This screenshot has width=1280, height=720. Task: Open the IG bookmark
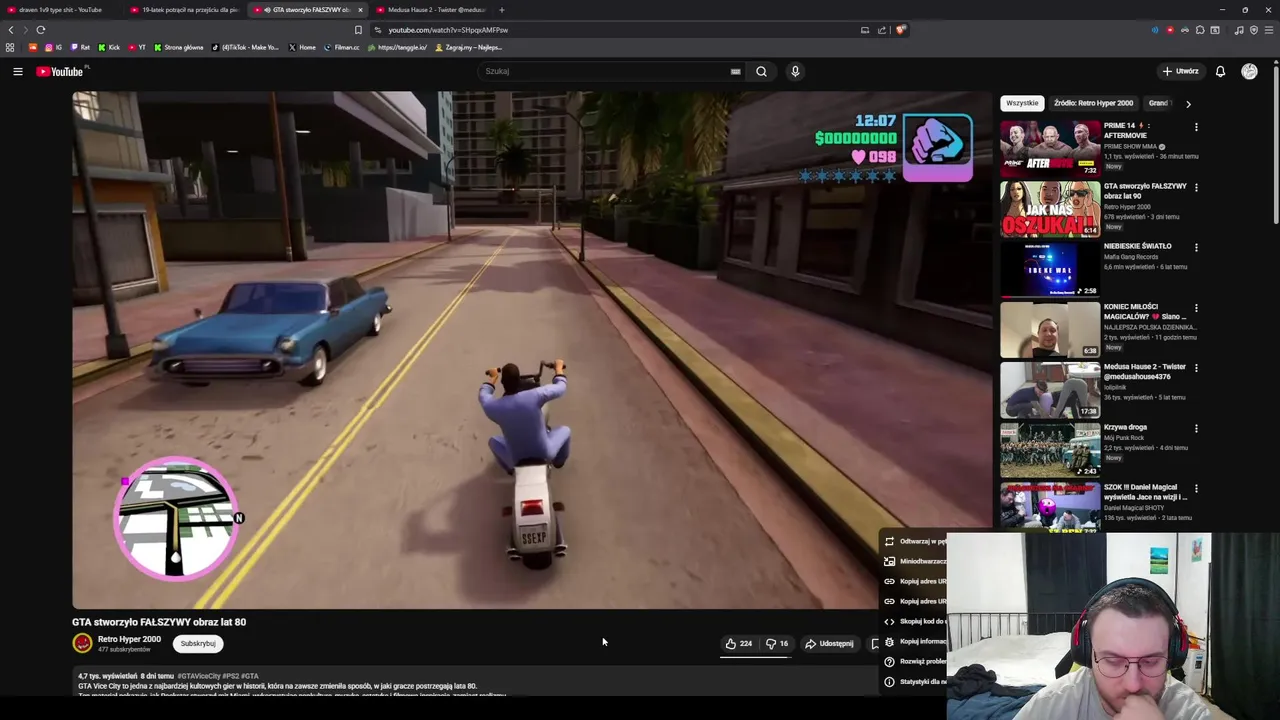pos(53,47)
